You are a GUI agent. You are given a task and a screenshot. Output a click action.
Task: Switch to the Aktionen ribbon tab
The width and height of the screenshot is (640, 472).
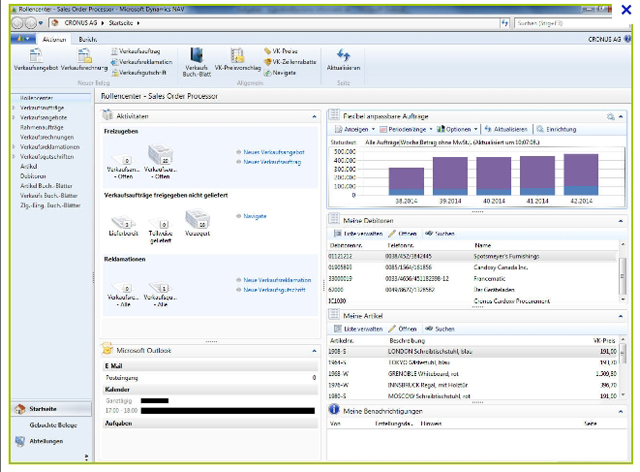[x=54, y=39]
